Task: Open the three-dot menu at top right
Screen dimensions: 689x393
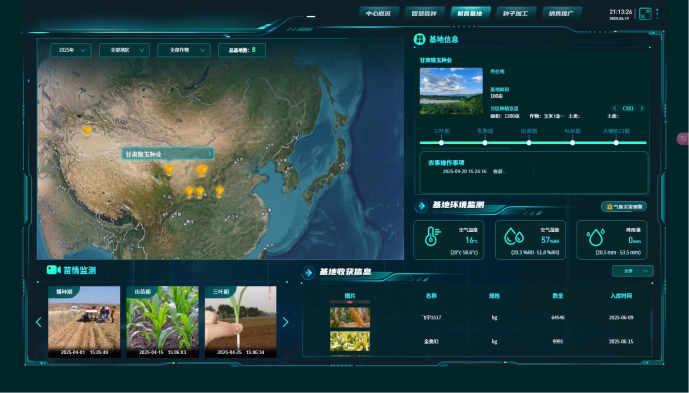Action: tap(657, 14)
